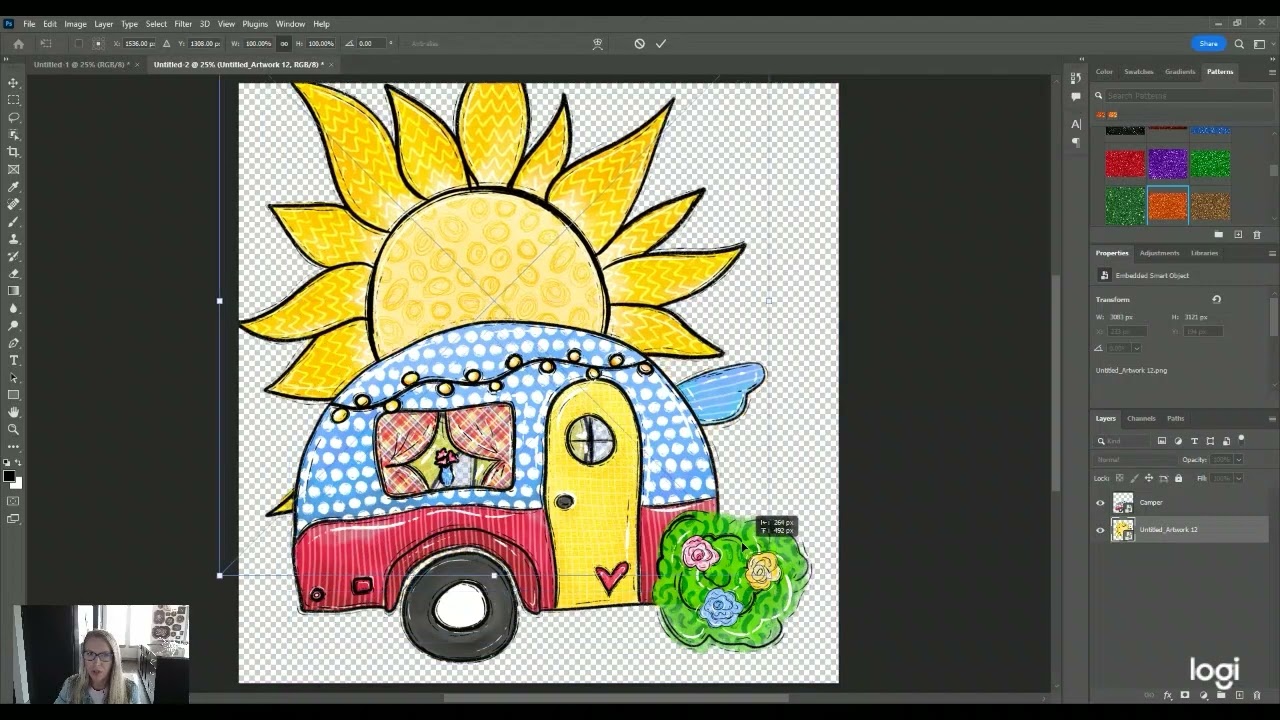Click the warp mode switch icon

598,44
